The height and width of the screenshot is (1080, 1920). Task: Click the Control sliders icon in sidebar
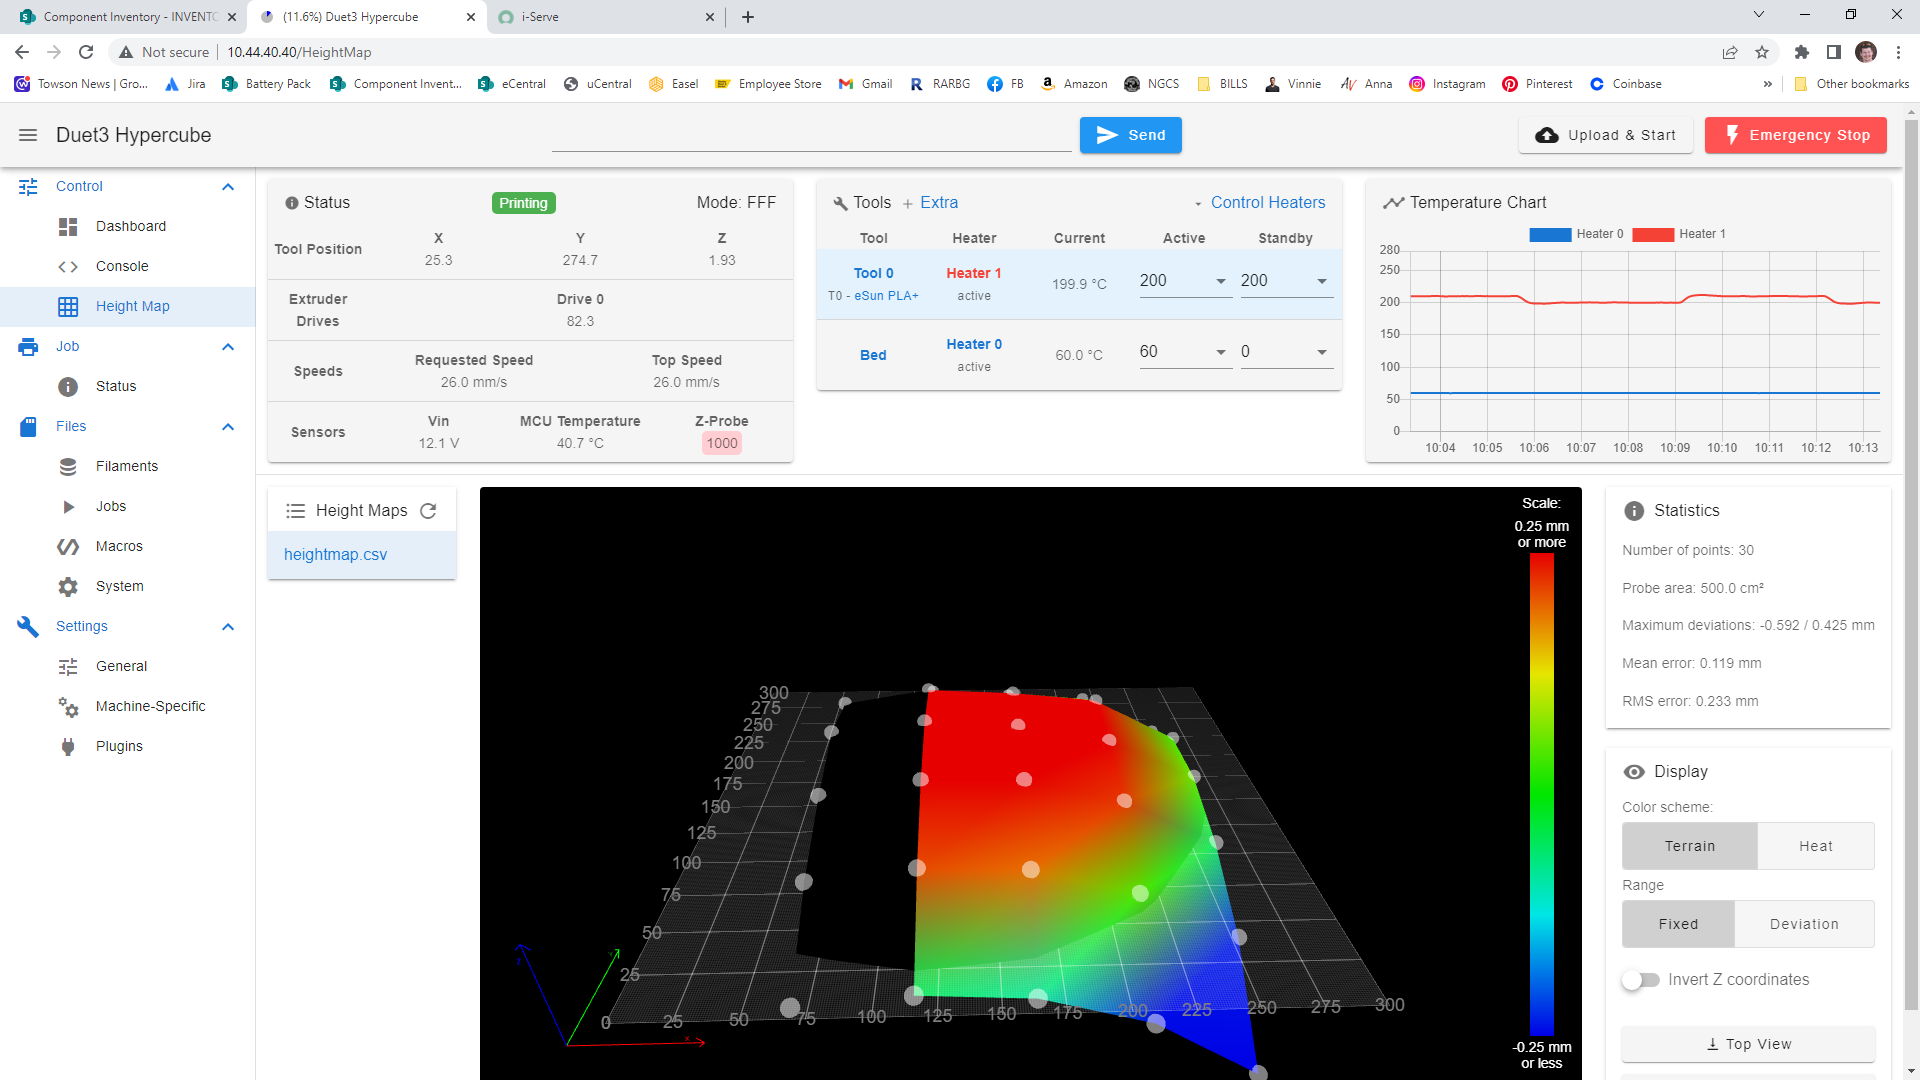(28, 187)
